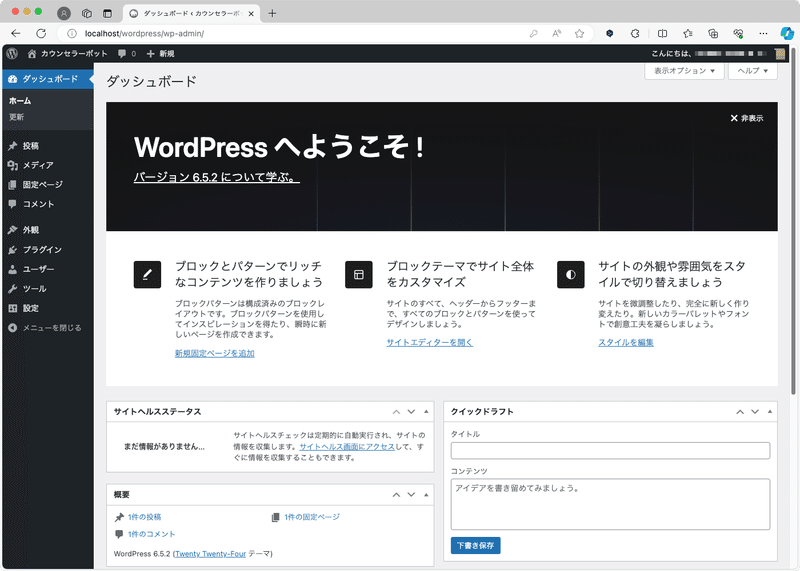Expand the ヘルプ dropdown
The image size is (800, 571).
[753, 71]
